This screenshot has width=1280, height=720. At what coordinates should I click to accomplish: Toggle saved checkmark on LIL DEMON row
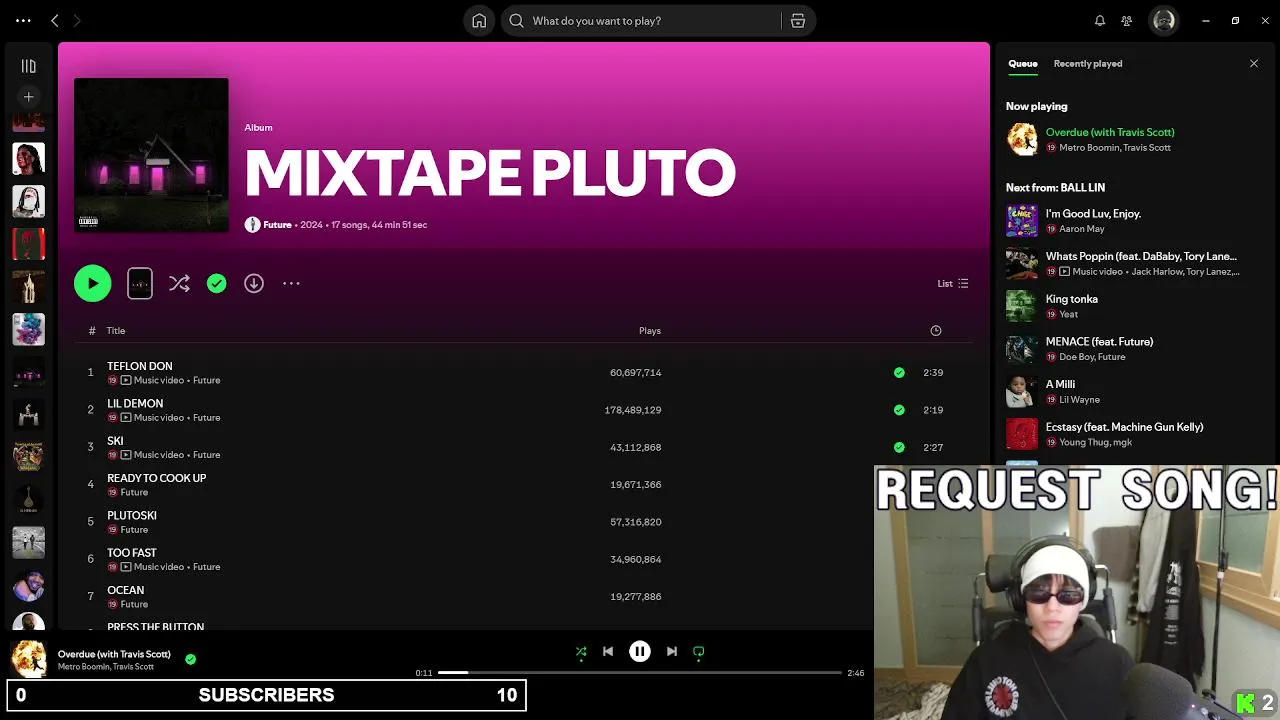click(899, 410)
